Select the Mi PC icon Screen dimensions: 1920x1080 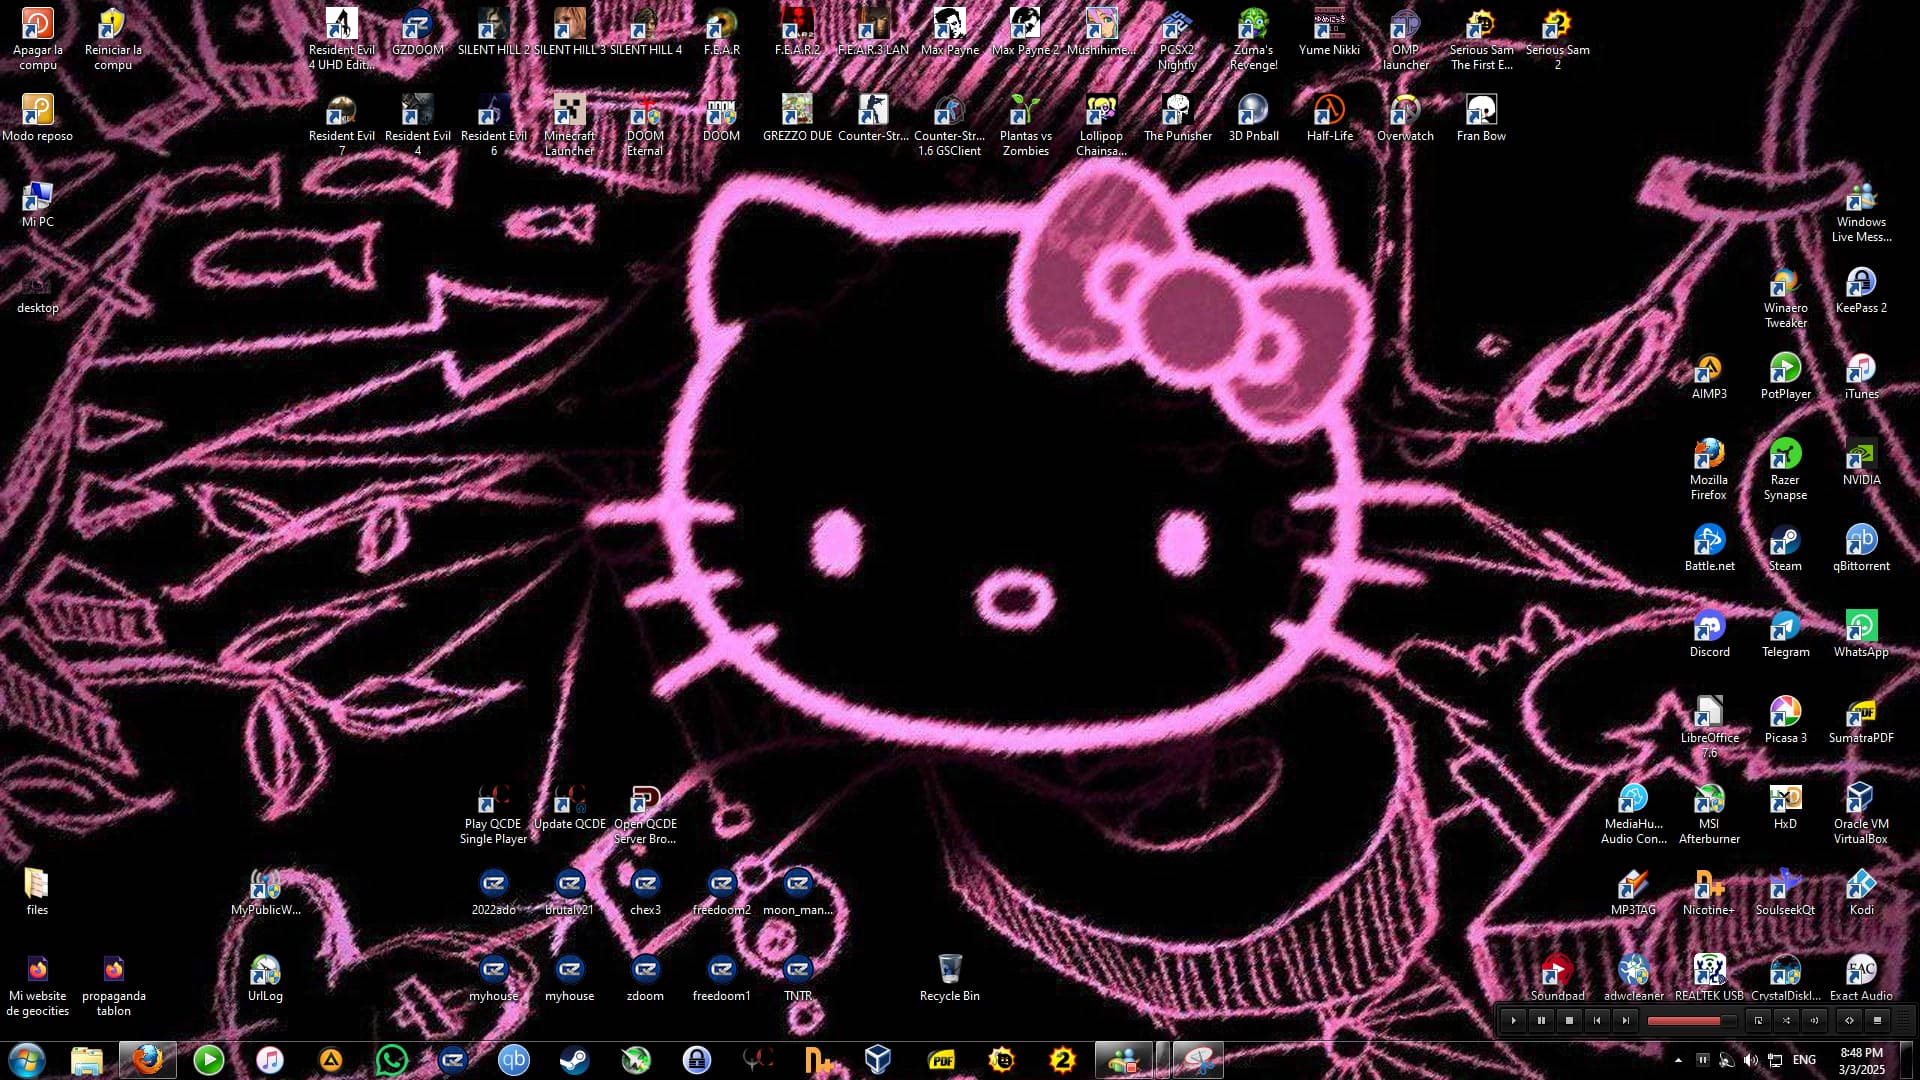(37, 204)
